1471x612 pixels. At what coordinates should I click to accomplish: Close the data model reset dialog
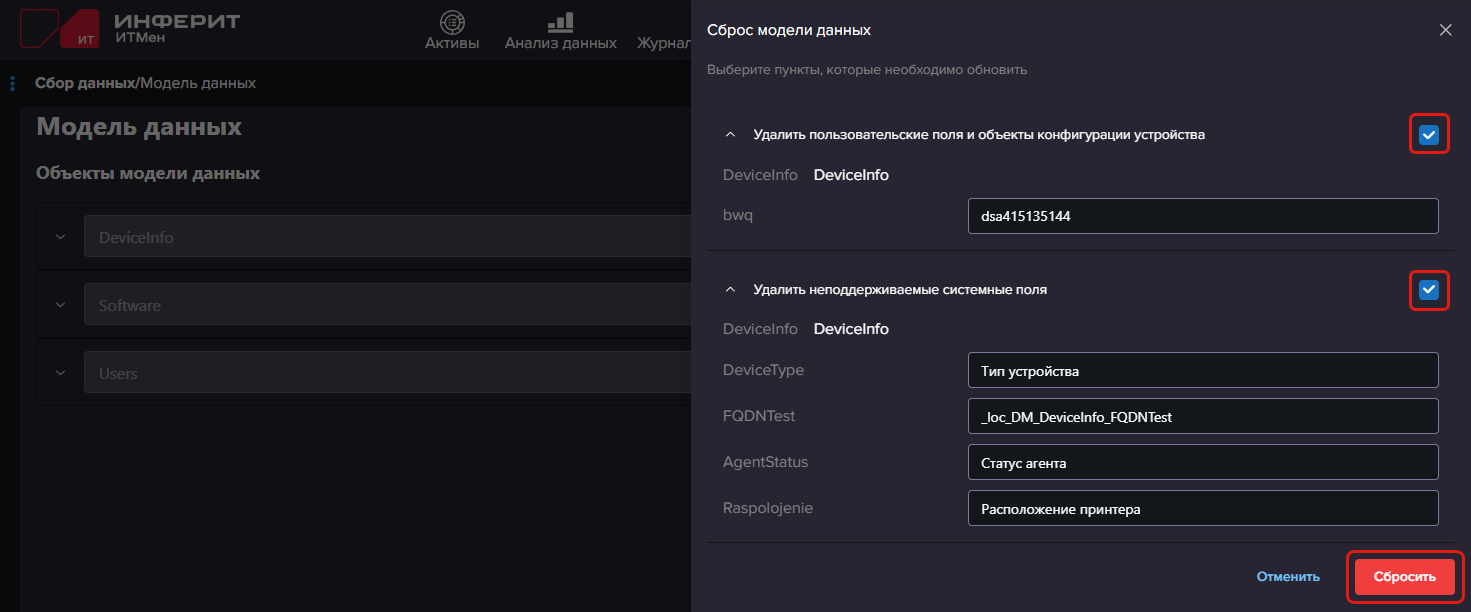point(1445,30)
